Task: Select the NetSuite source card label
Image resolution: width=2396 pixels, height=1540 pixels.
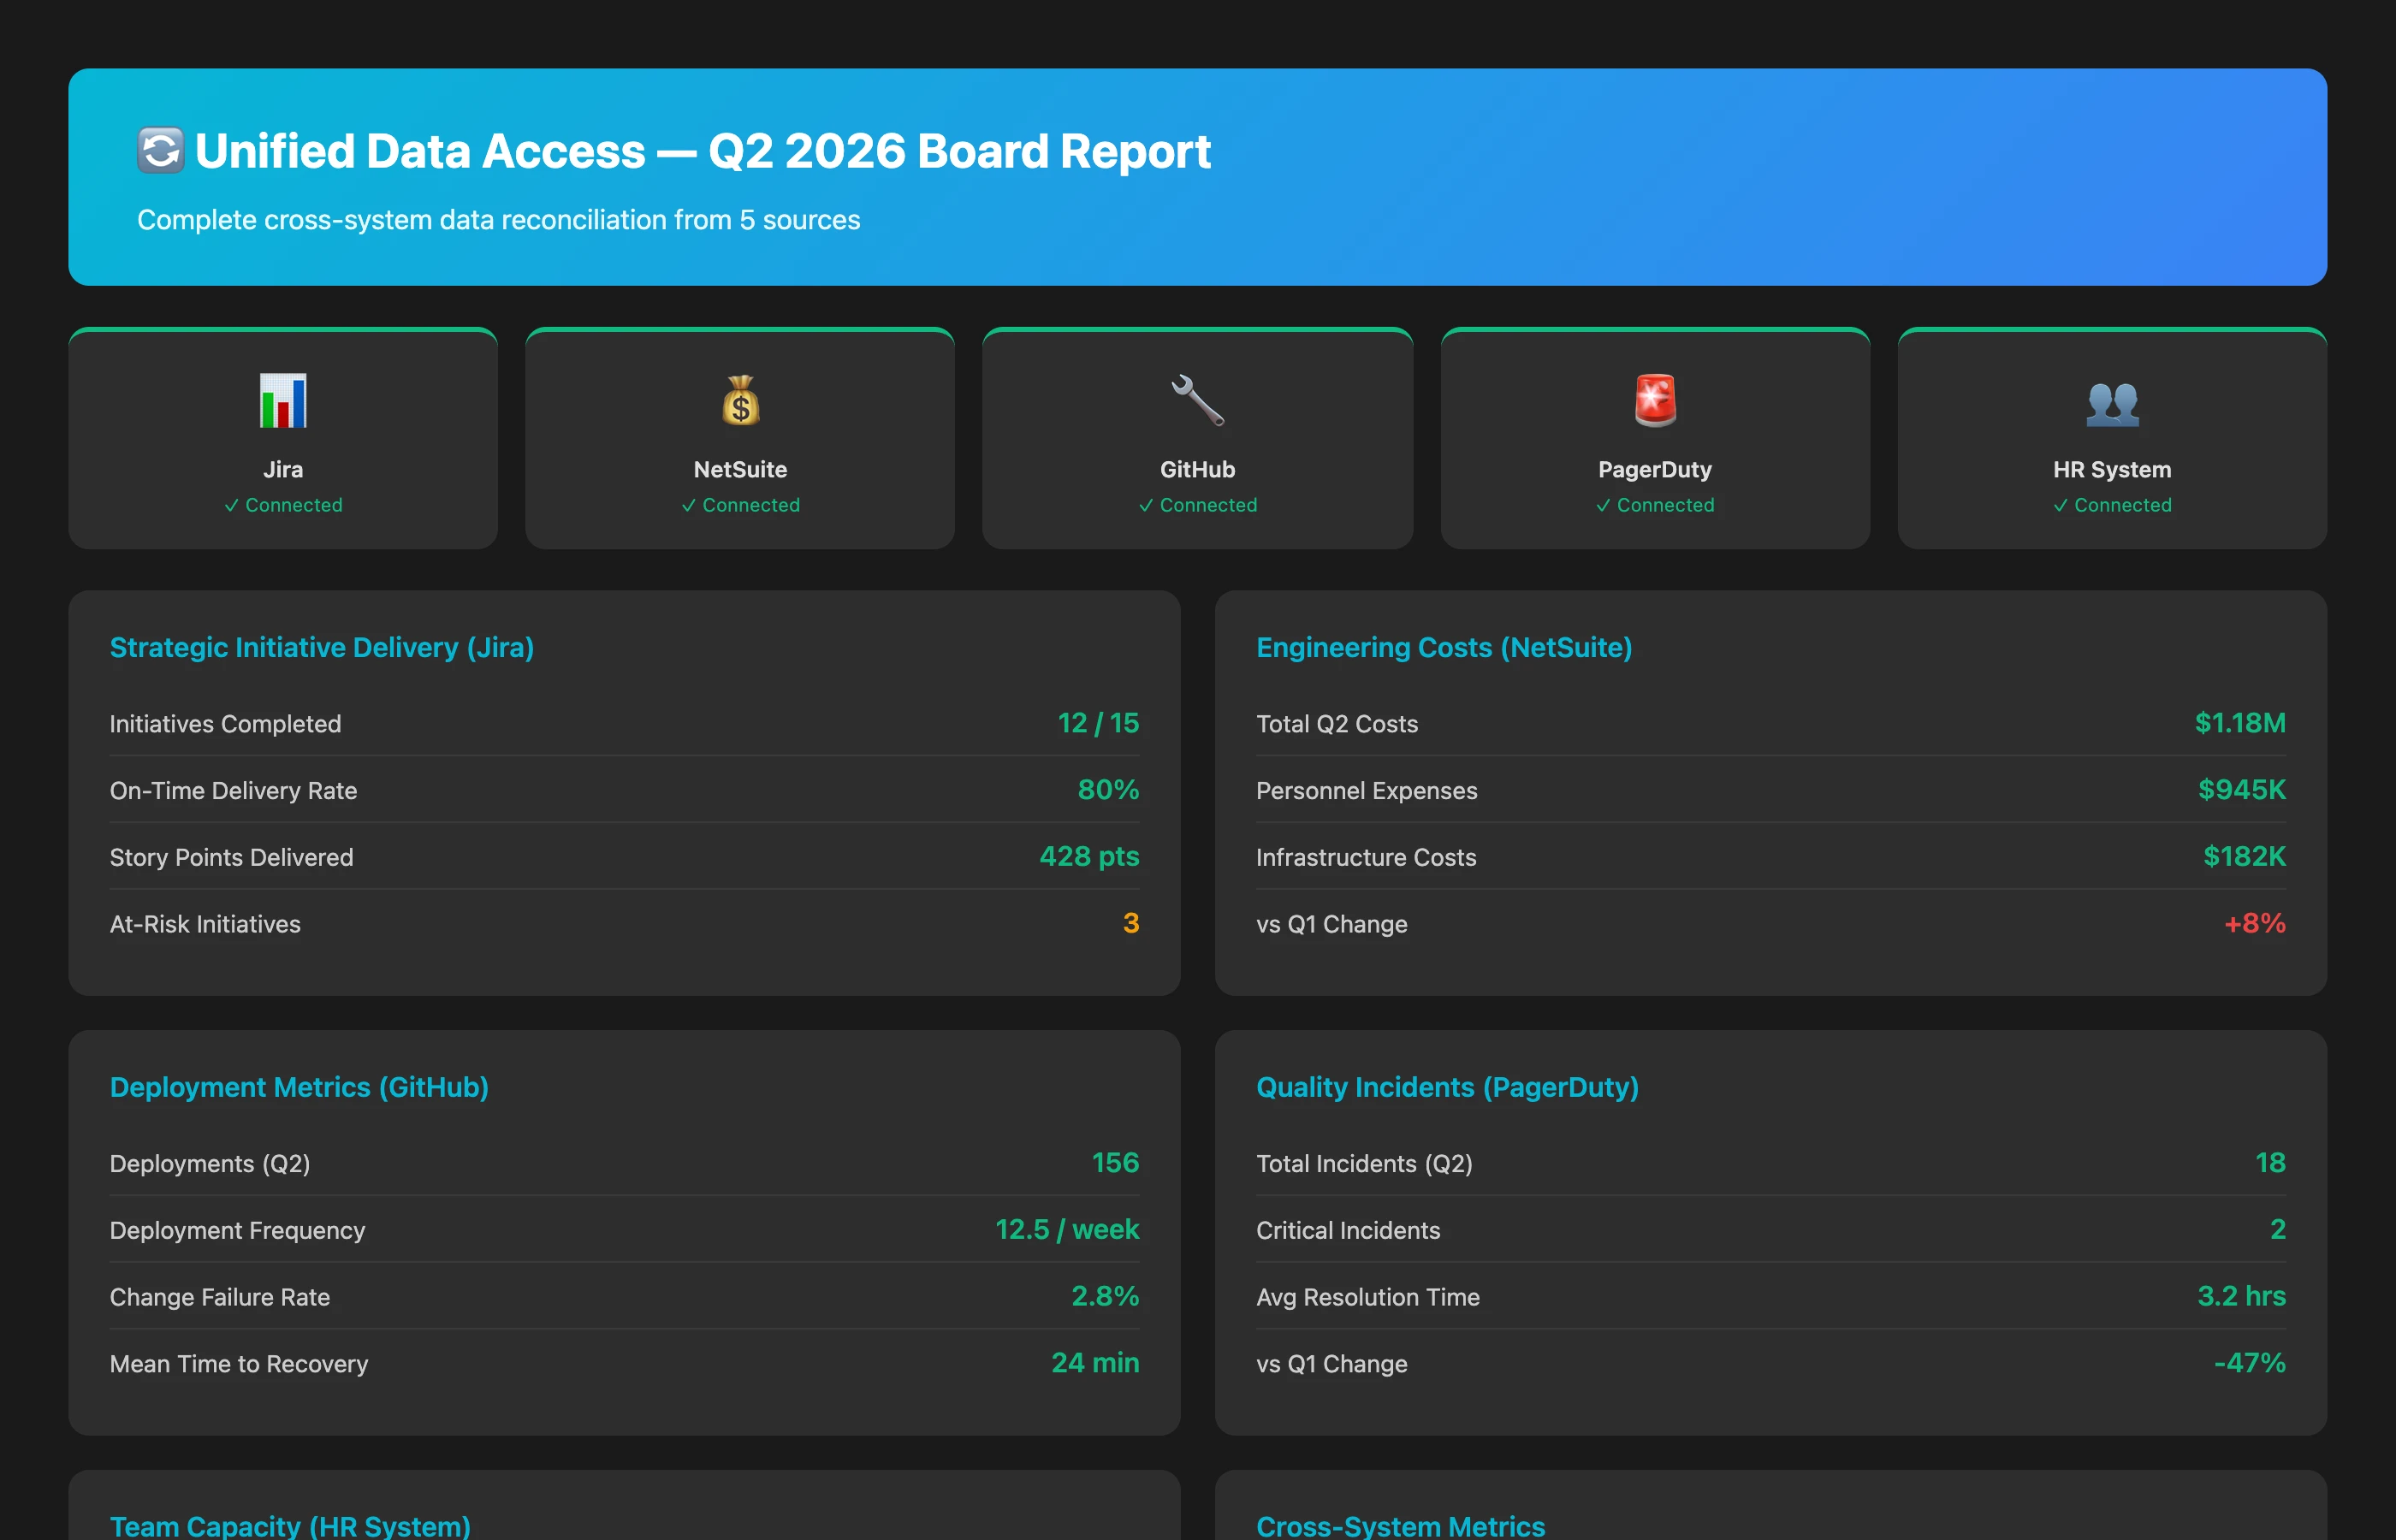Action: pos(740,469)
